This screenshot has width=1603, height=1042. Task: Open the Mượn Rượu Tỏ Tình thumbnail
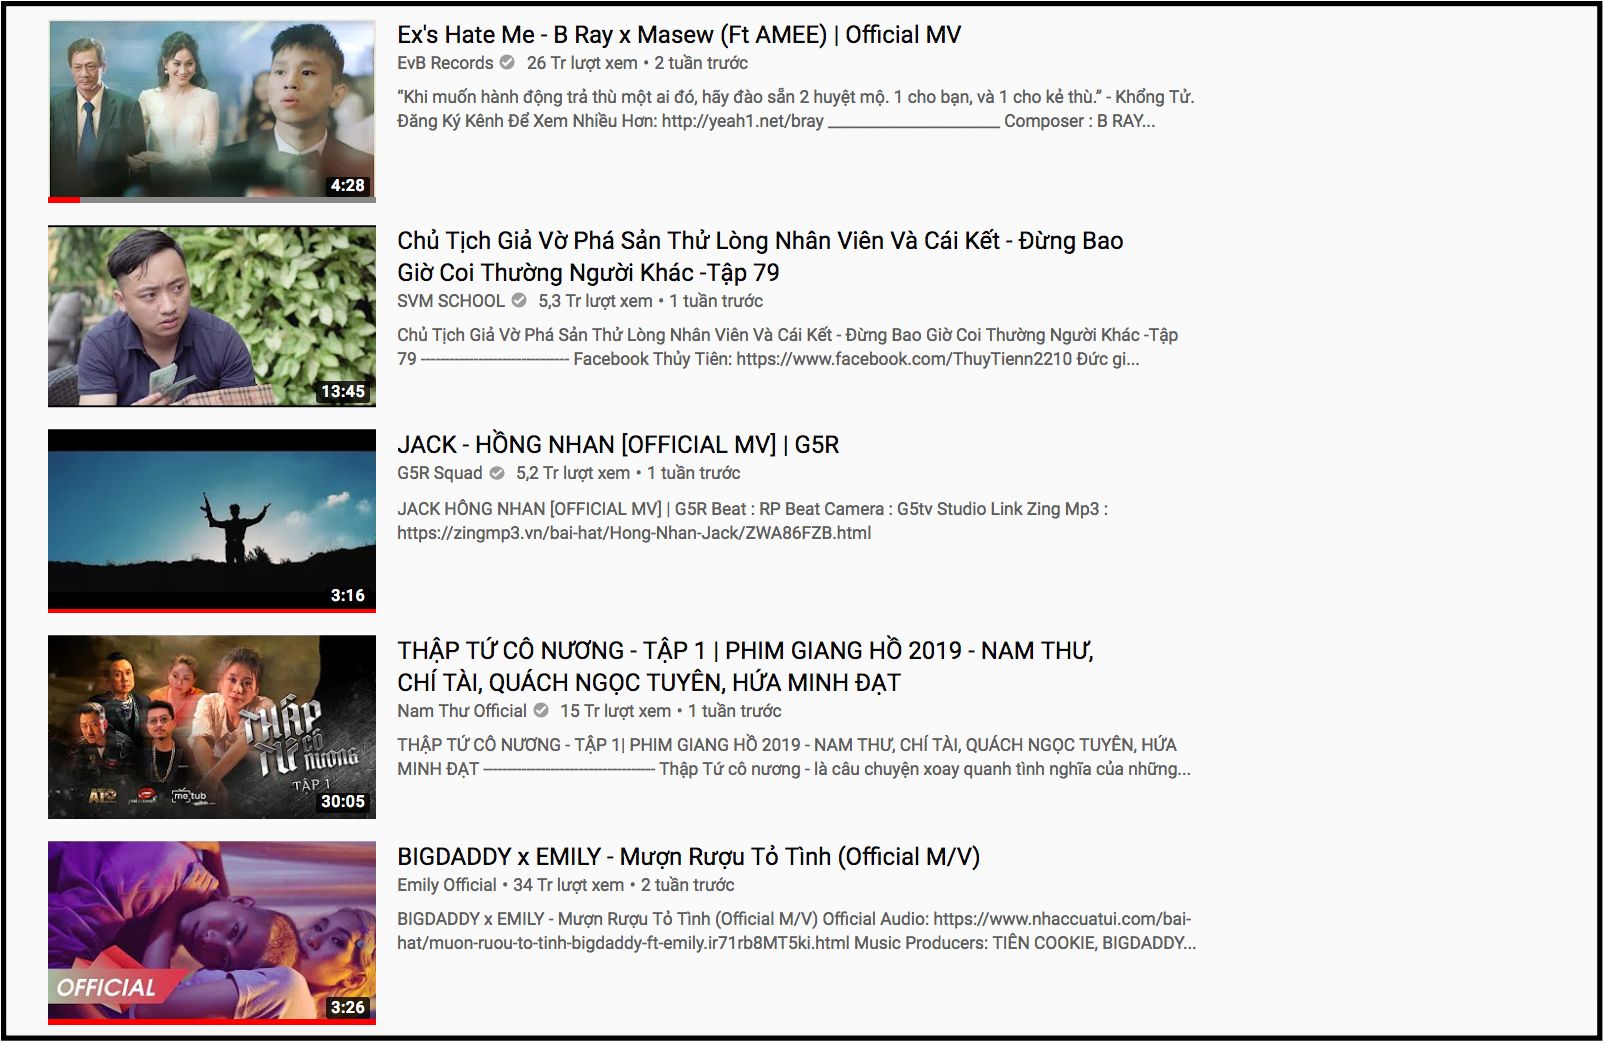212,933
